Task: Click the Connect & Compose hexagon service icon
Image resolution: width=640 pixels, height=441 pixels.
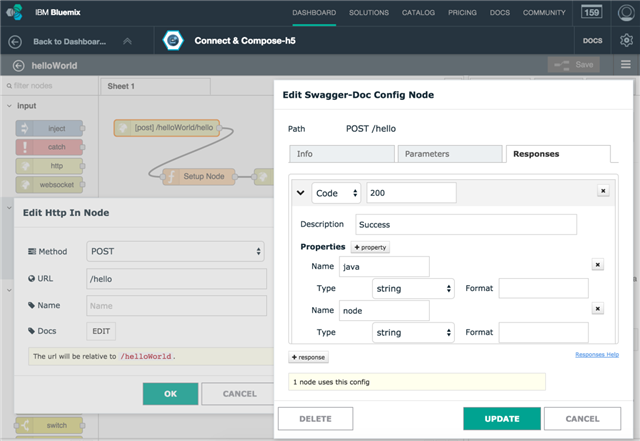Action: [x=173, y=40]
